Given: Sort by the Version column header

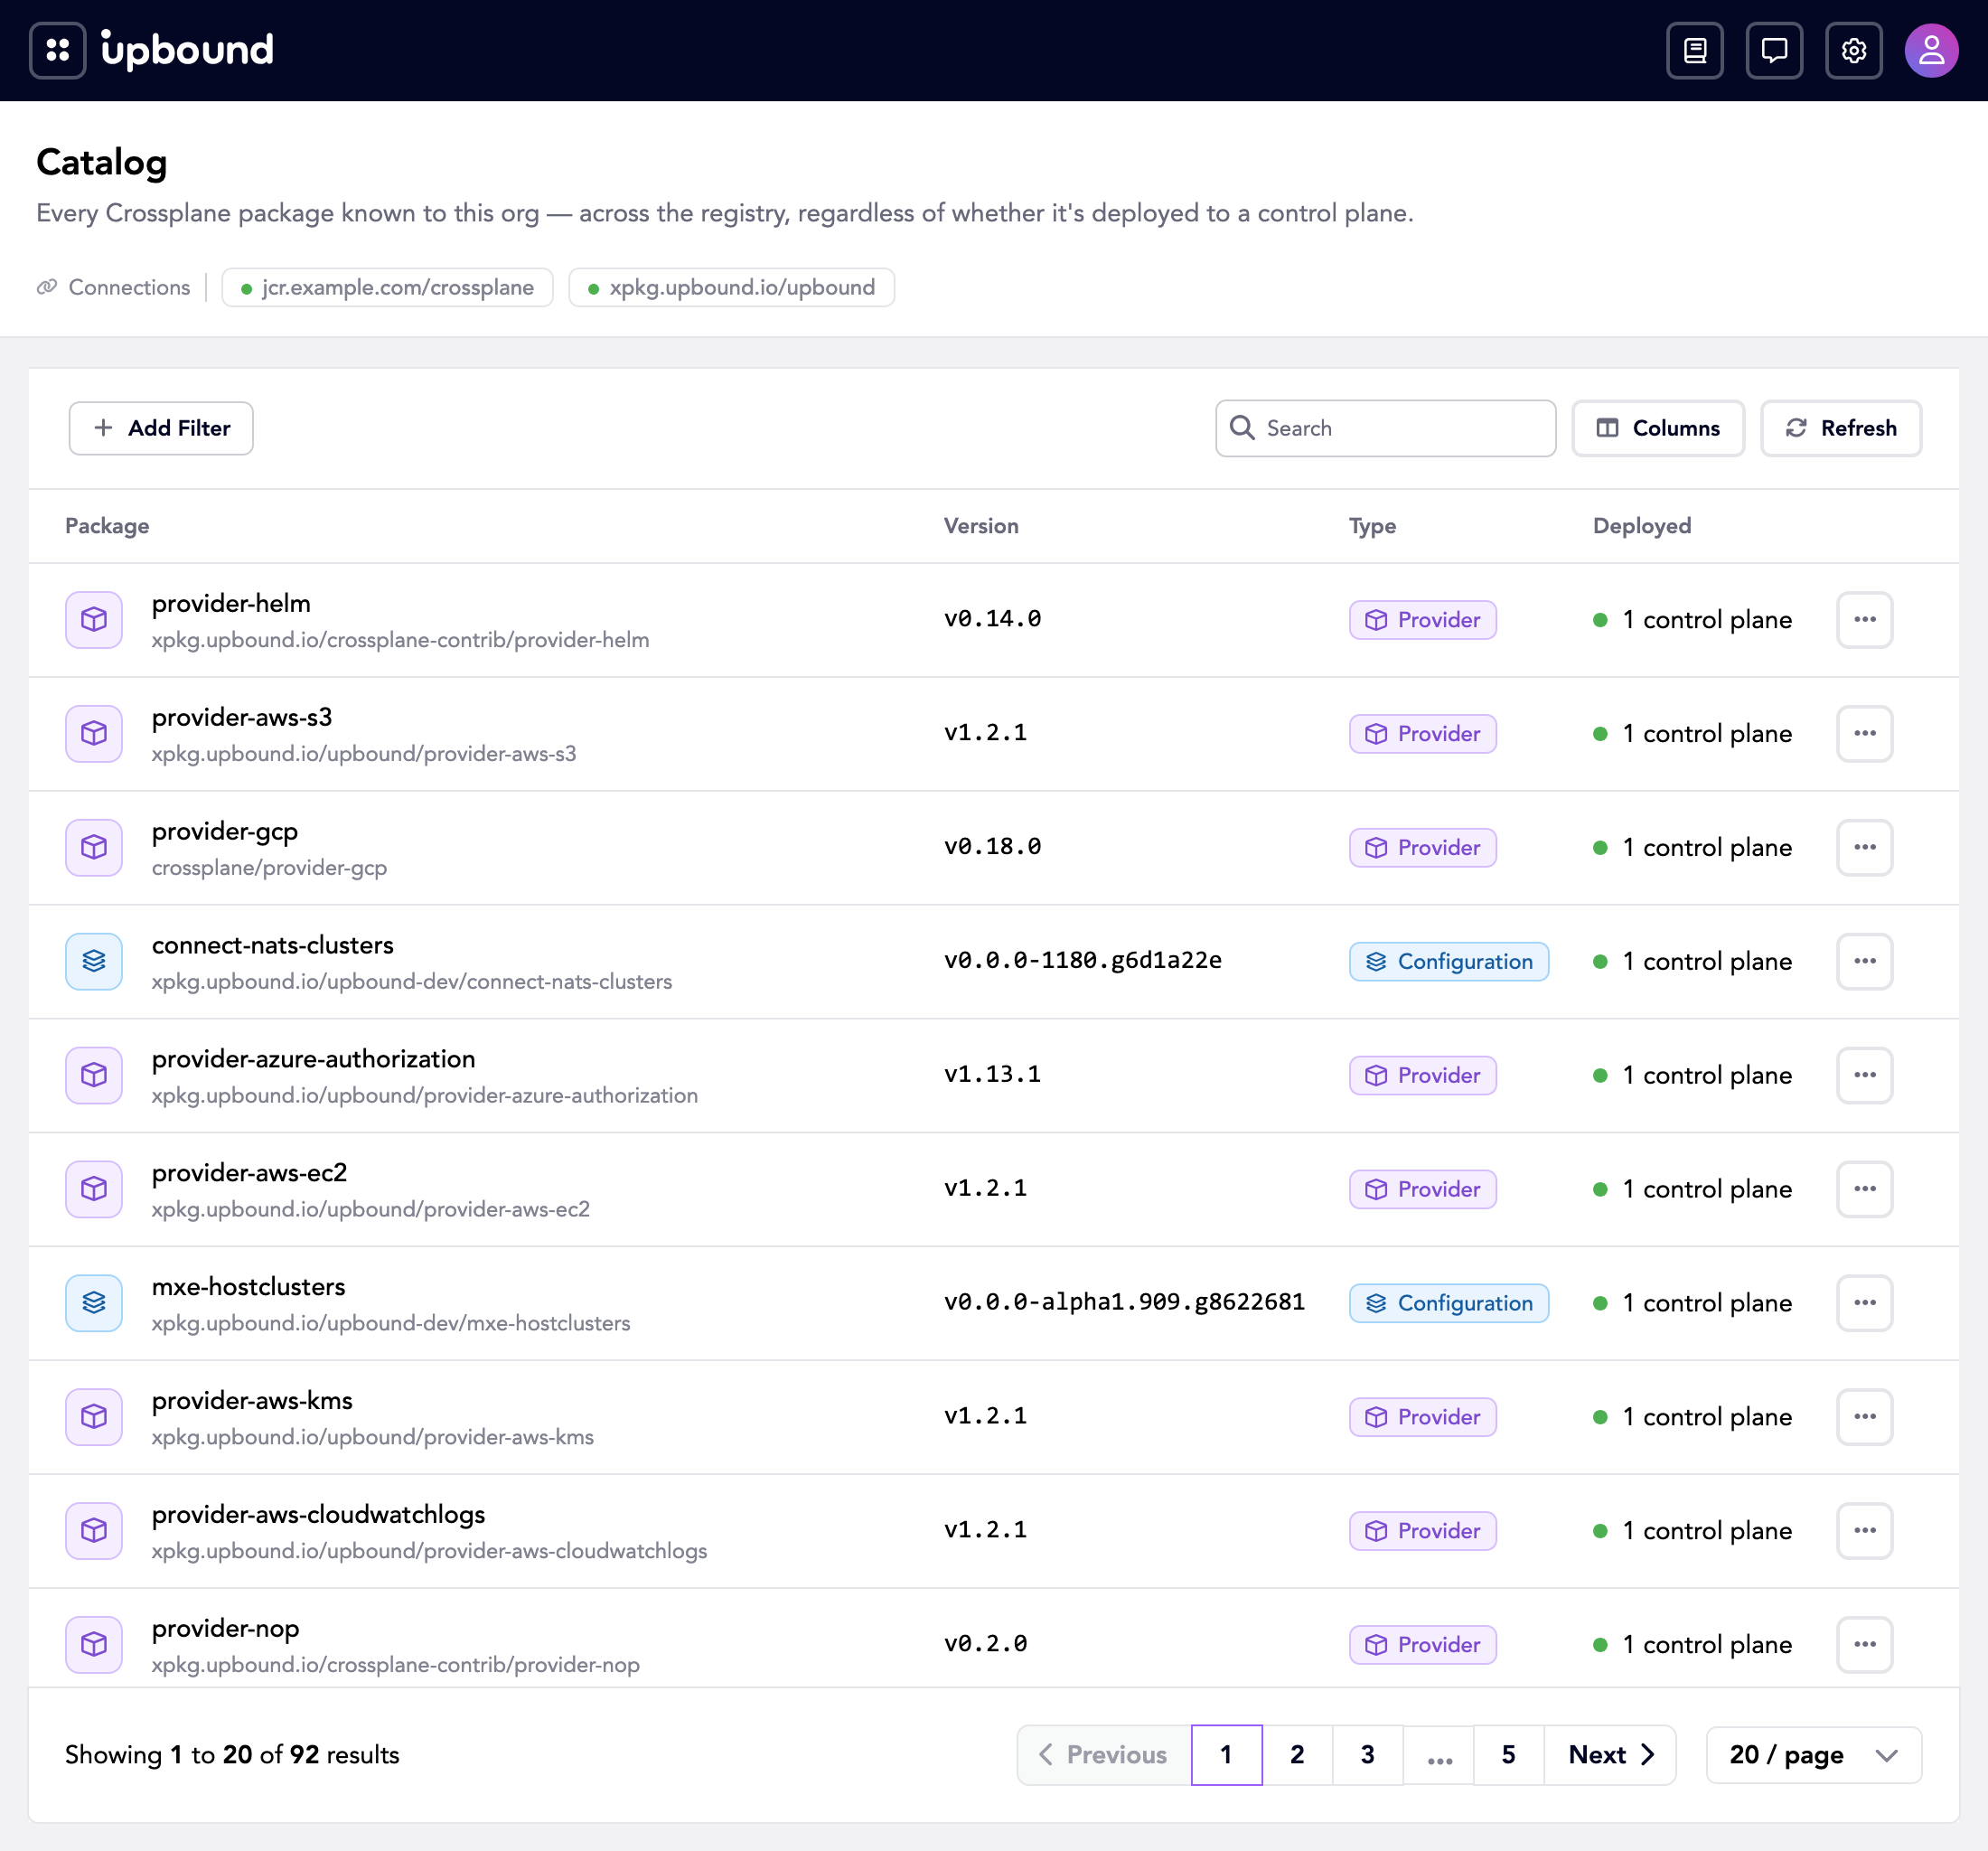Looking at the screenshot, I should [981, 526].
